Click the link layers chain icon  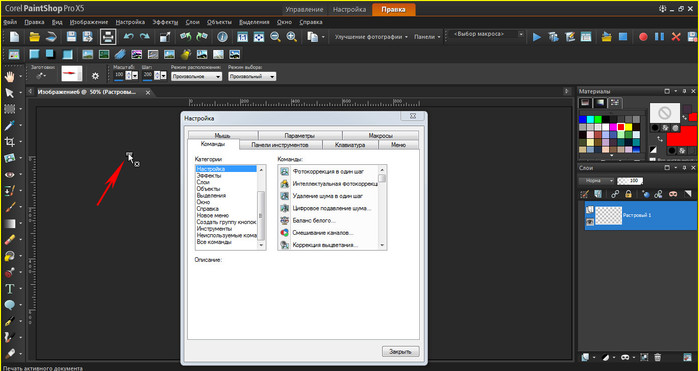615,194
